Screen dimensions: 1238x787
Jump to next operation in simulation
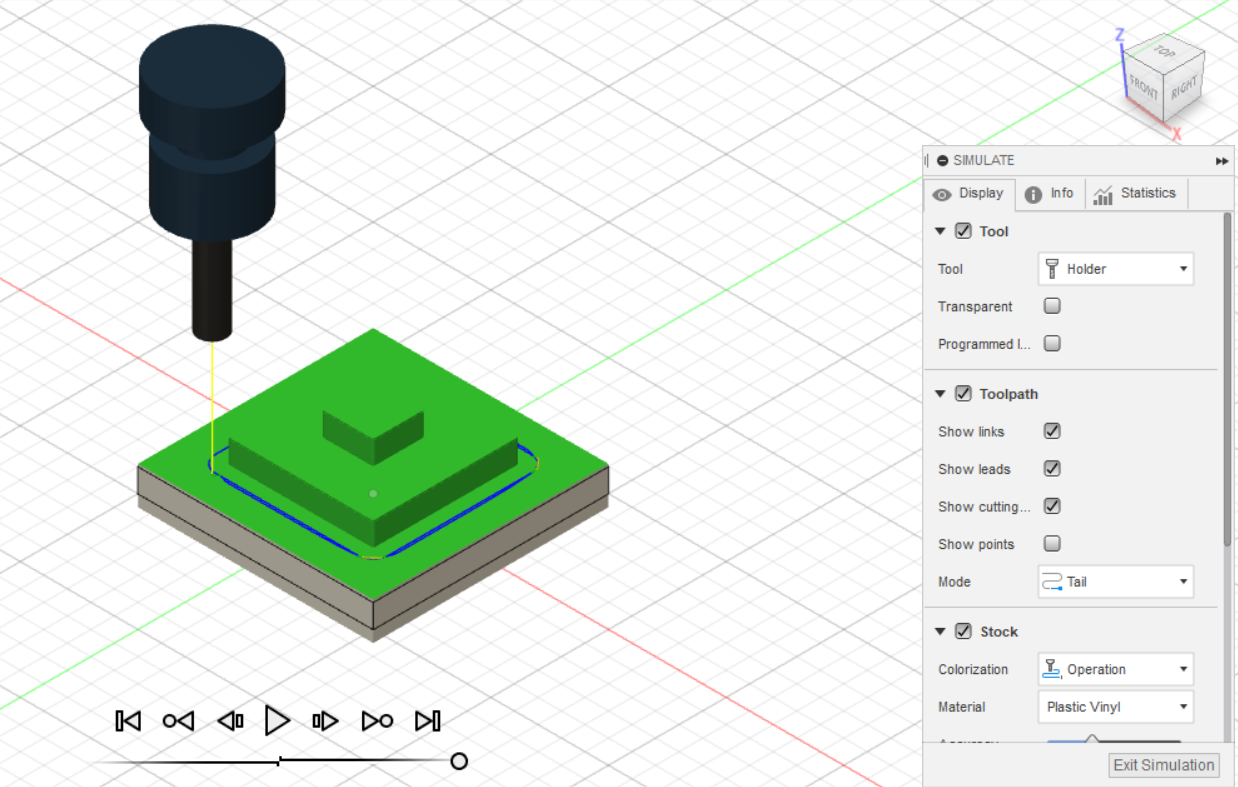click(x=377, y=721)
